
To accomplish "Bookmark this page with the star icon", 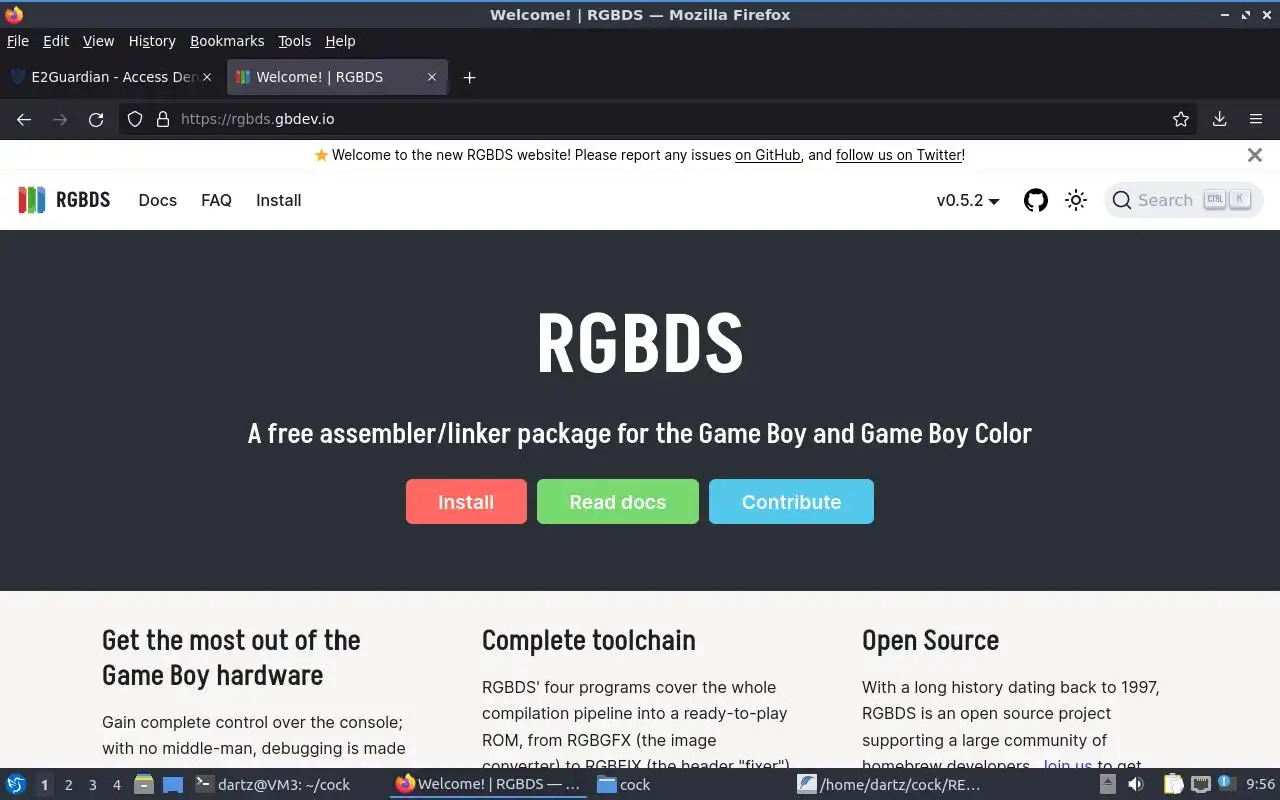I will [x=1181, y=119].
